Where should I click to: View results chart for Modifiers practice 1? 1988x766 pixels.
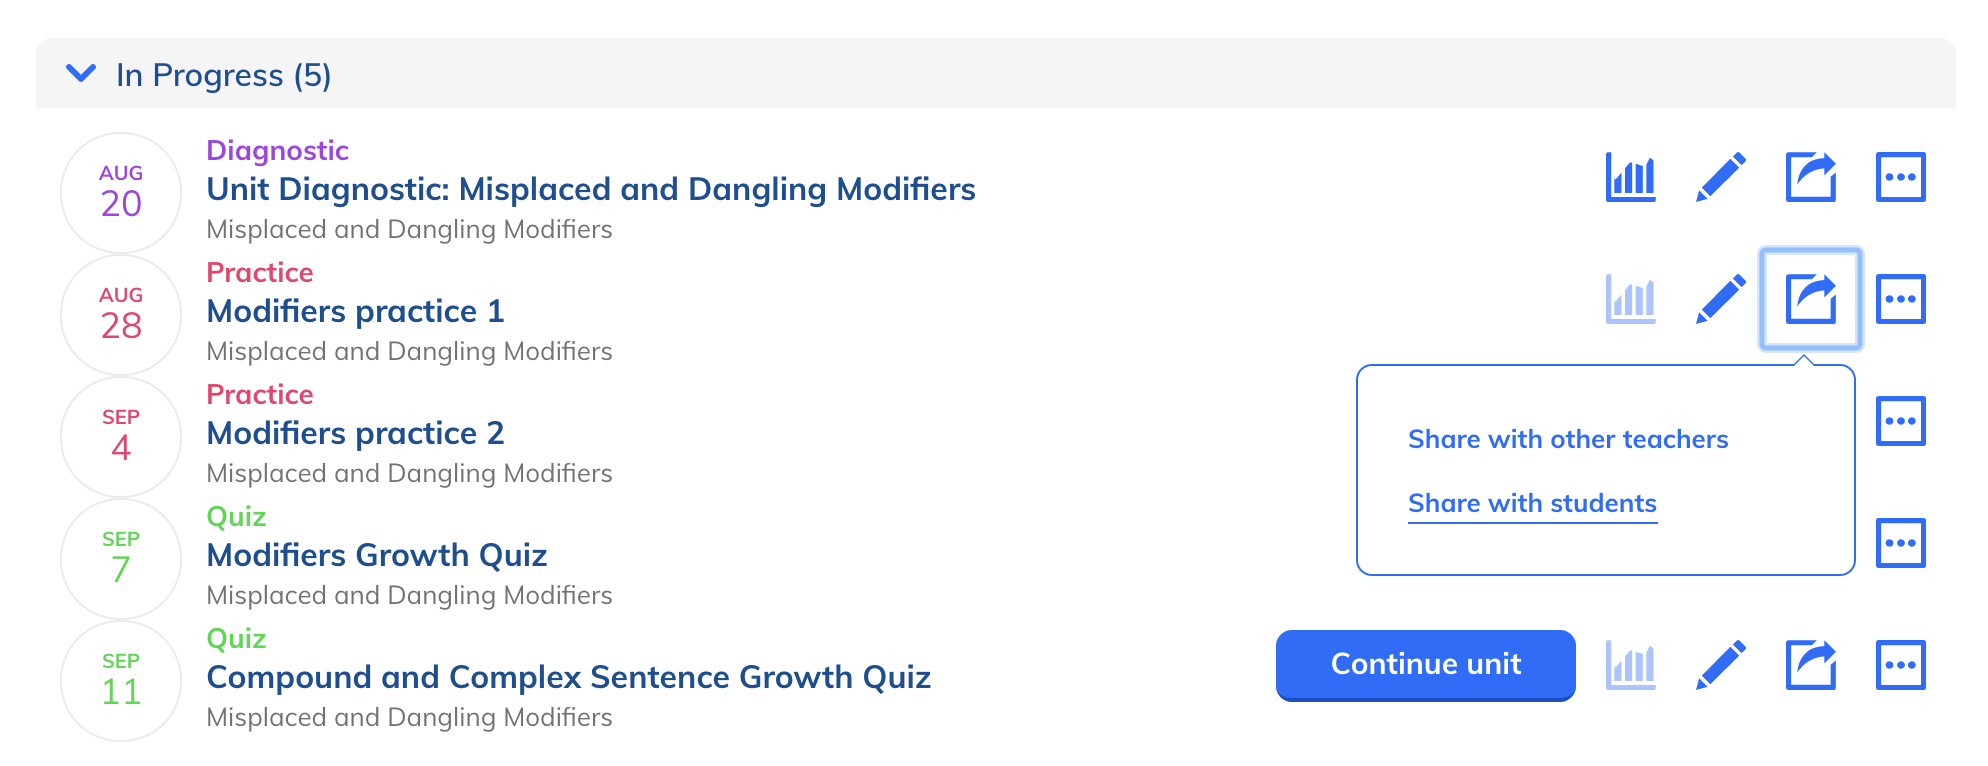(1630, 299)
